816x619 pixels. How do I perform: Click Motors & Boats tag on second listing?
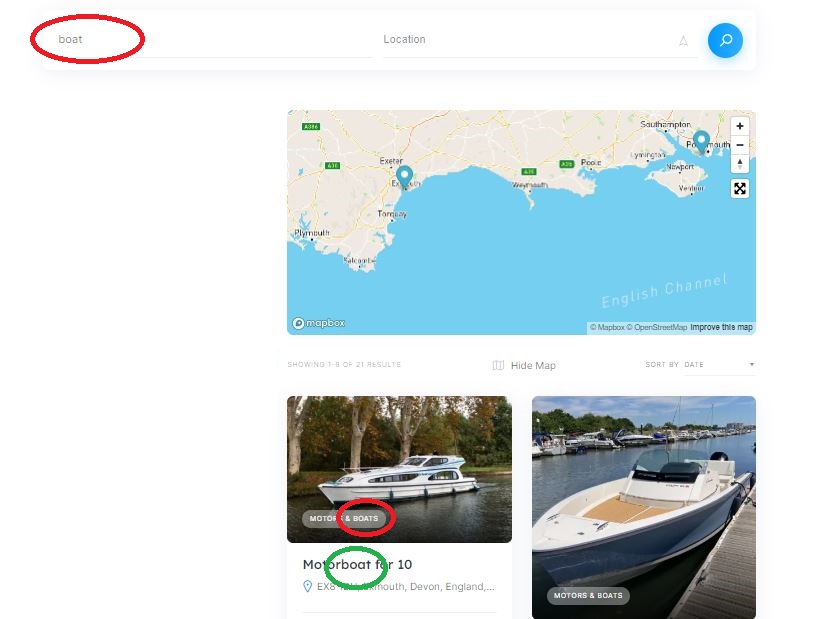pos(588,596)
